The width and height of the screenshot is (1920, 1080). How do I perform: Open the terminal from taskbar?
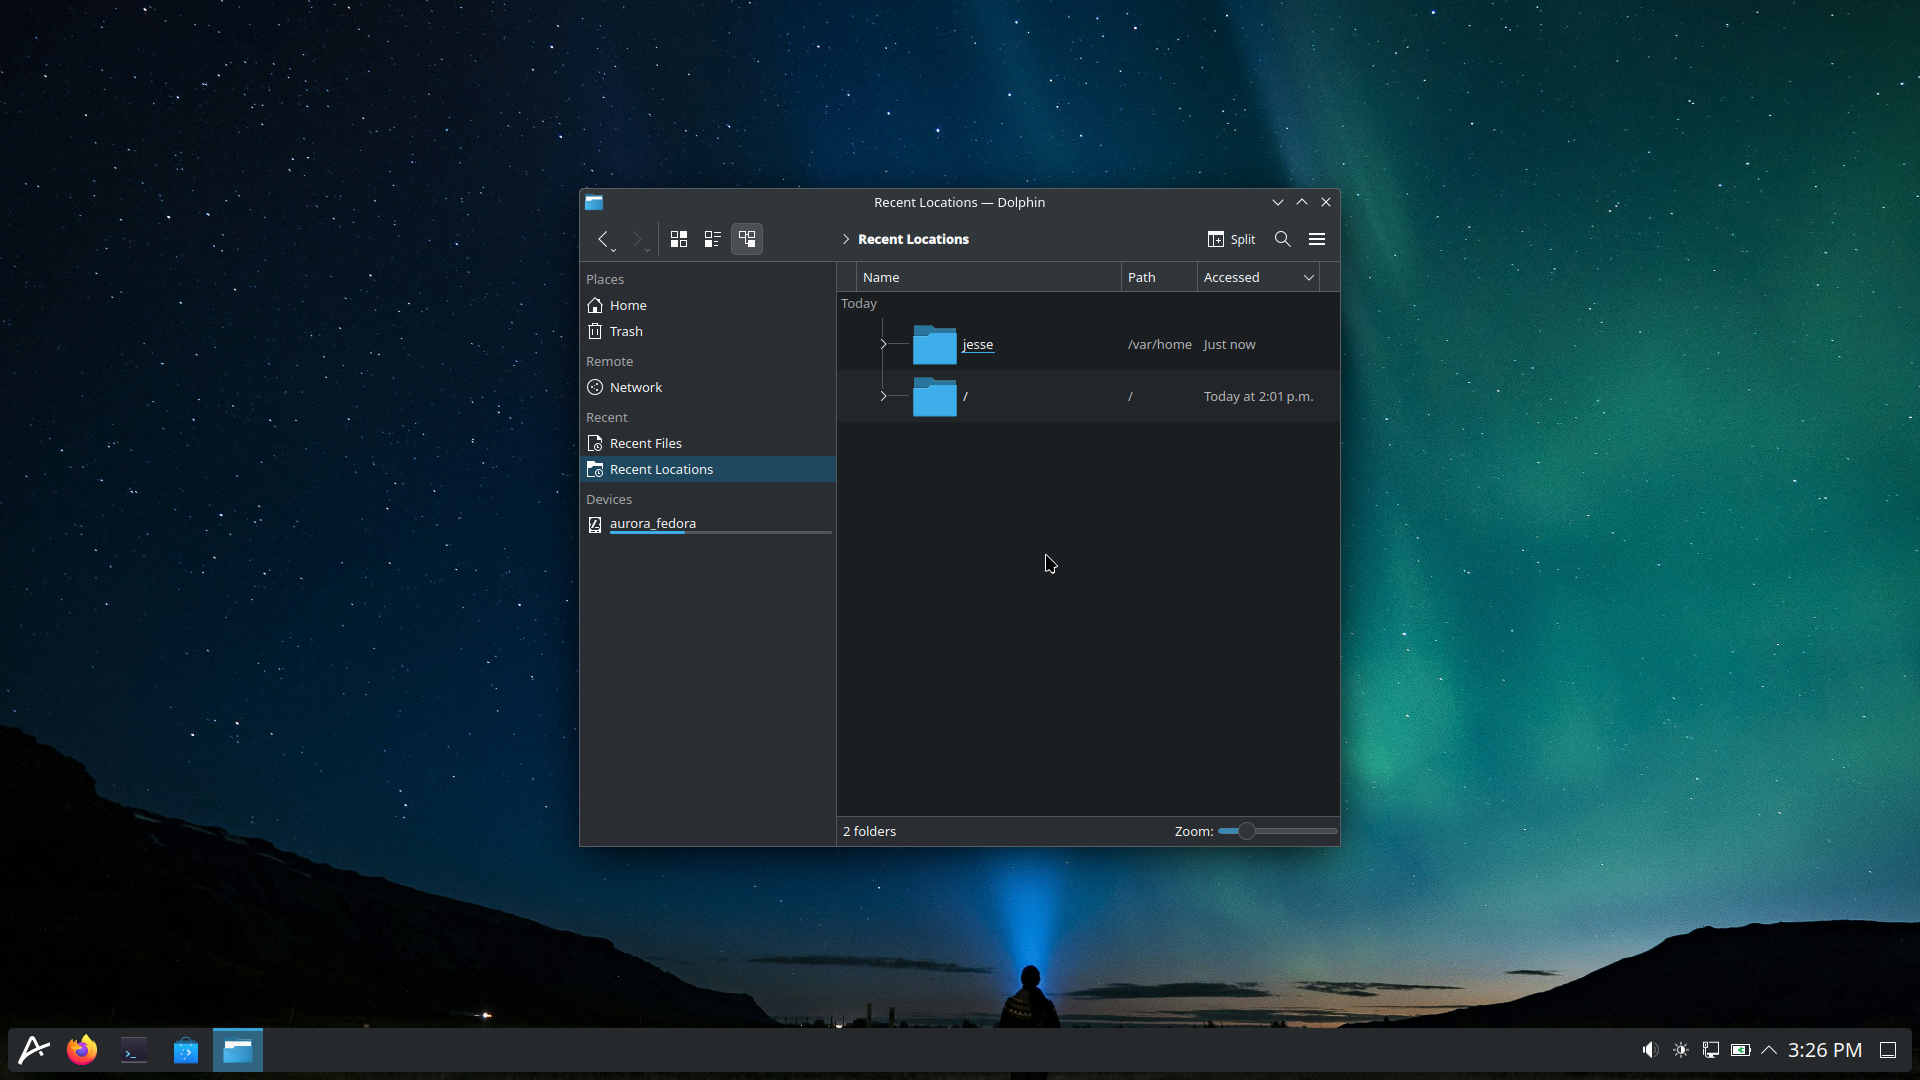point(134,1050)
